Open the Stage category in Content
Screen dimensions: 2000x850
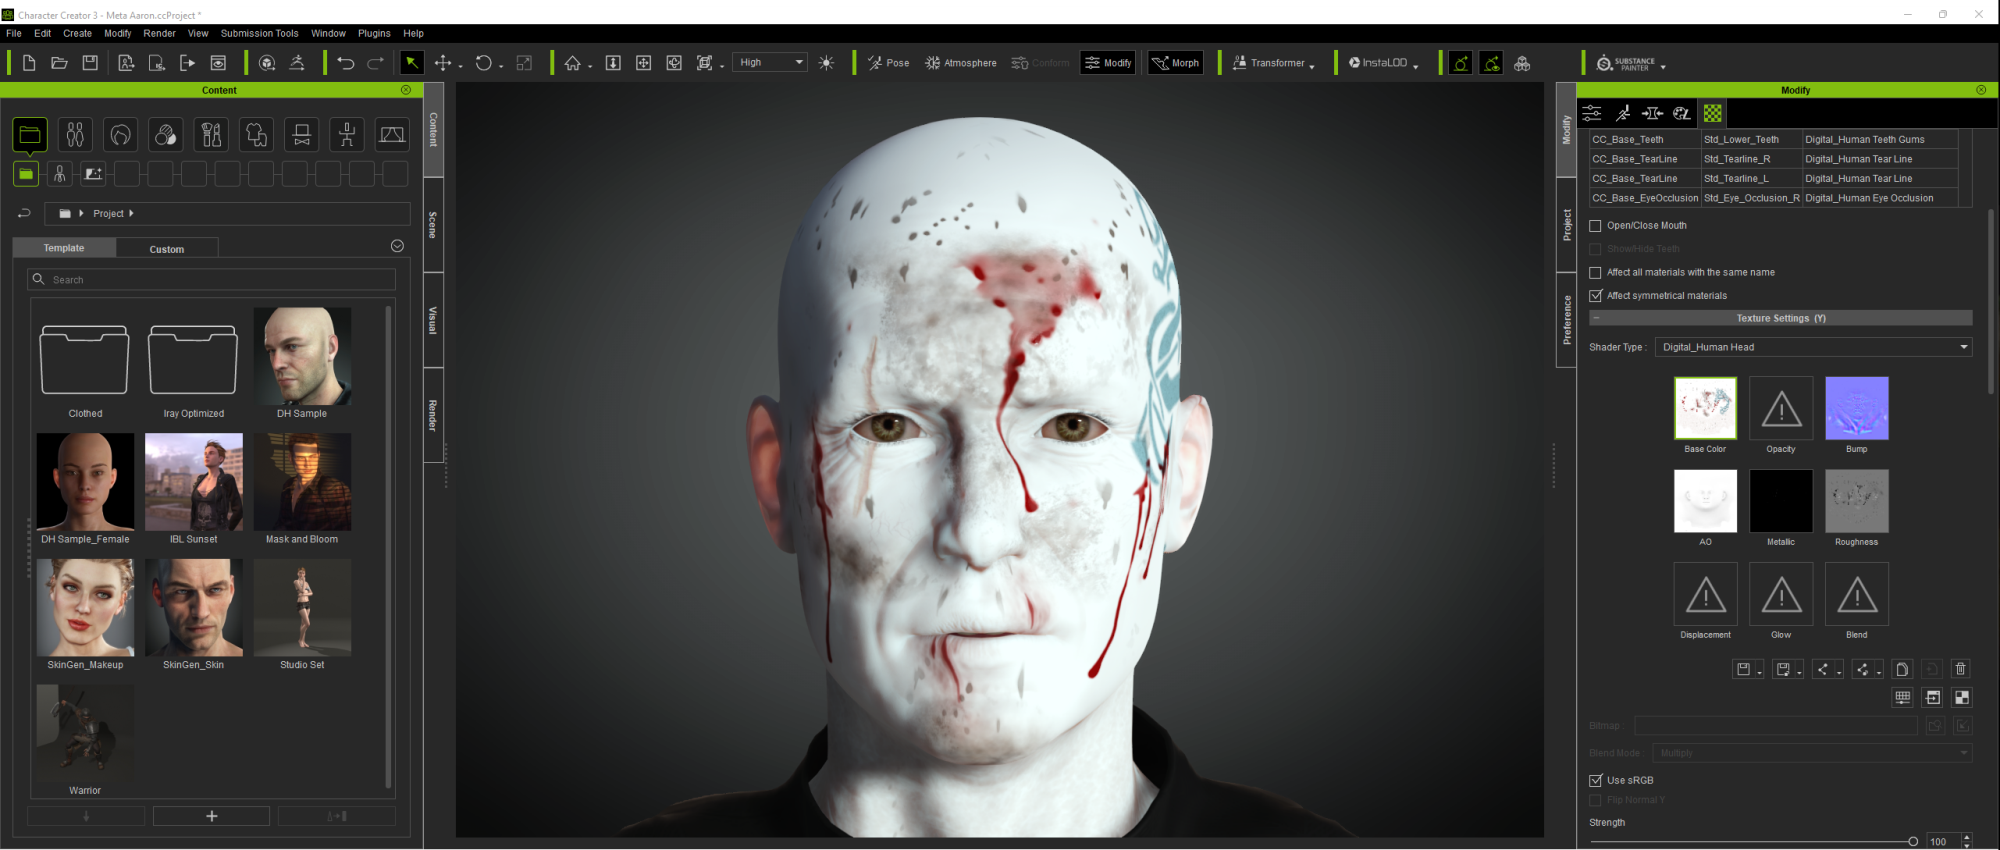[392, 134]
